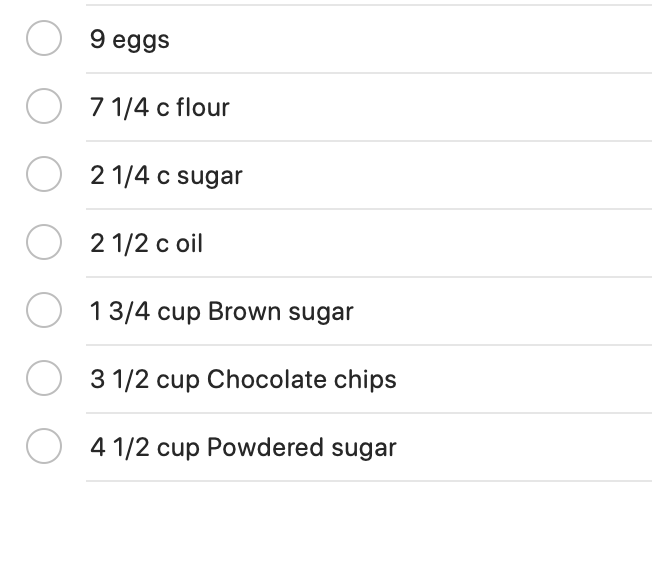This screenshot has width=652, height=576.
Task: Edit the '4 1/2 cup Powdered sugar' text
Action: pos(243,447)
